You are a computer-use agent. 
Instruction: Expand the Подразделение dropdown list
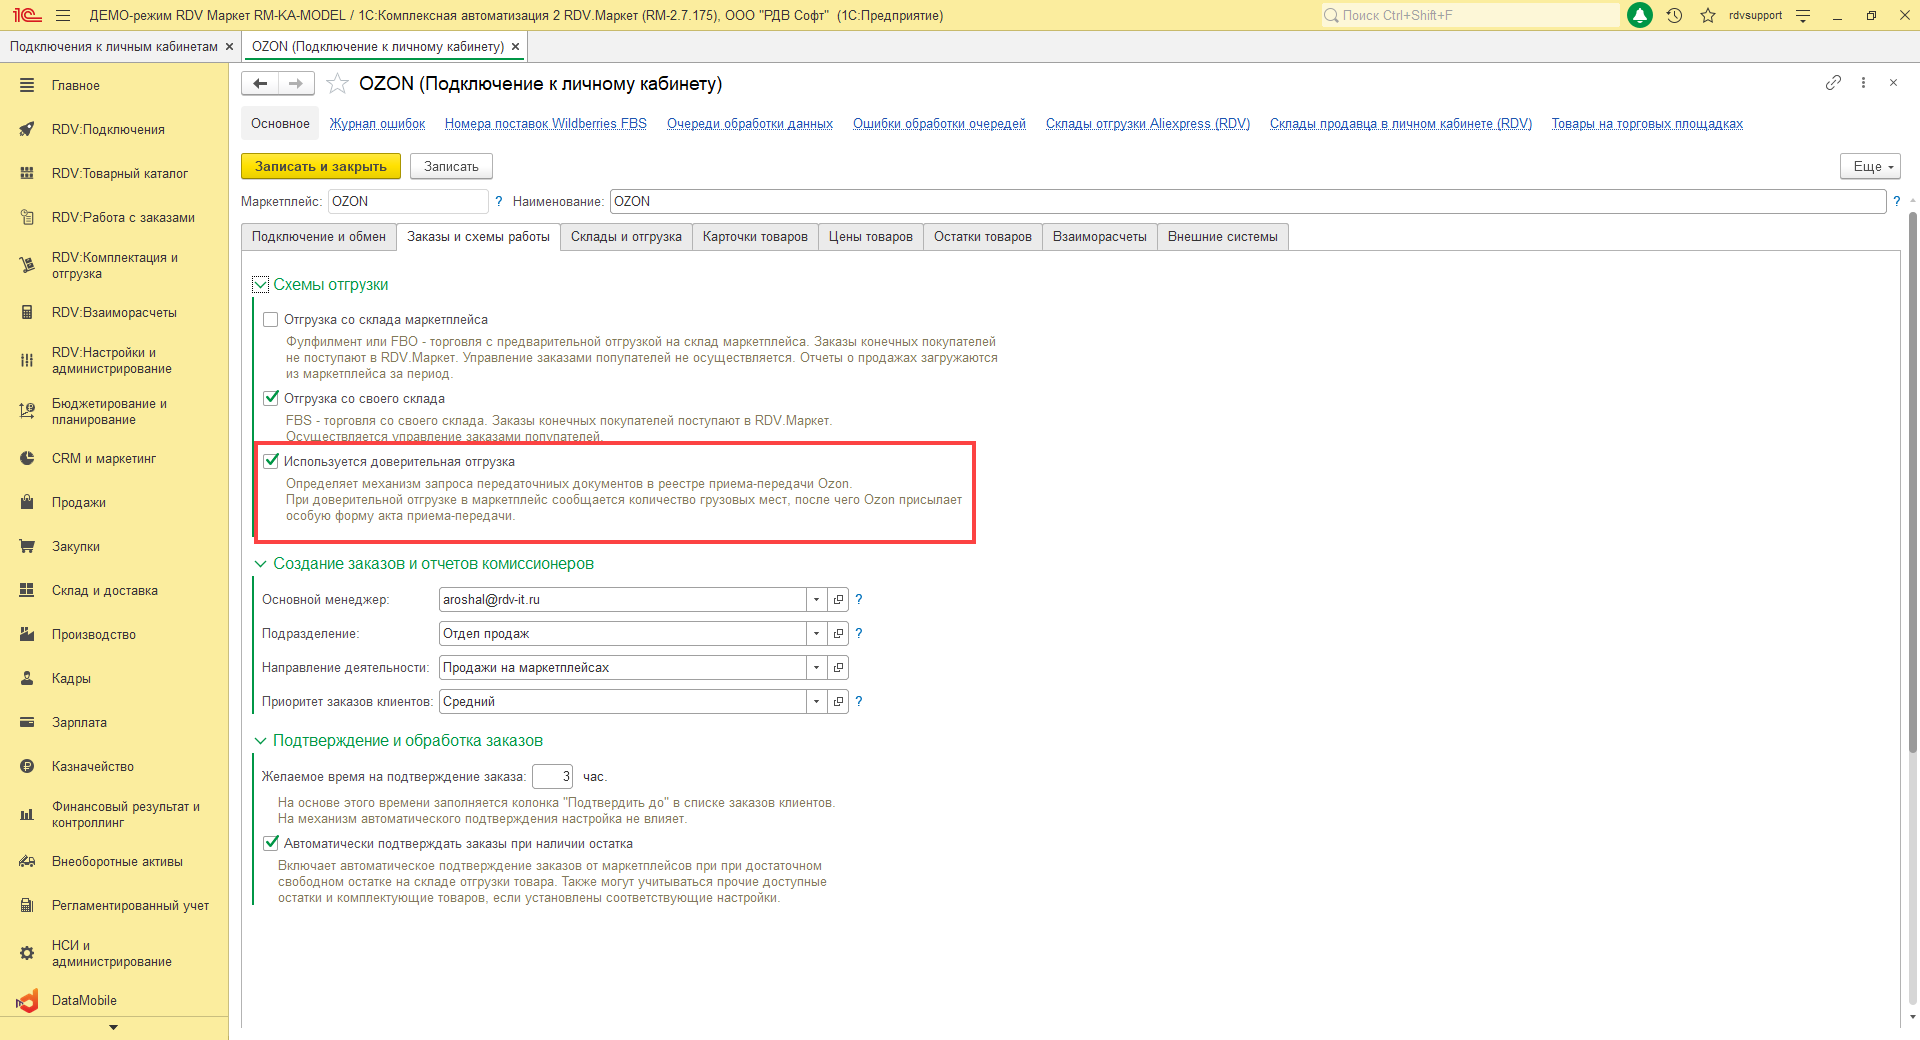coord(816,634)
